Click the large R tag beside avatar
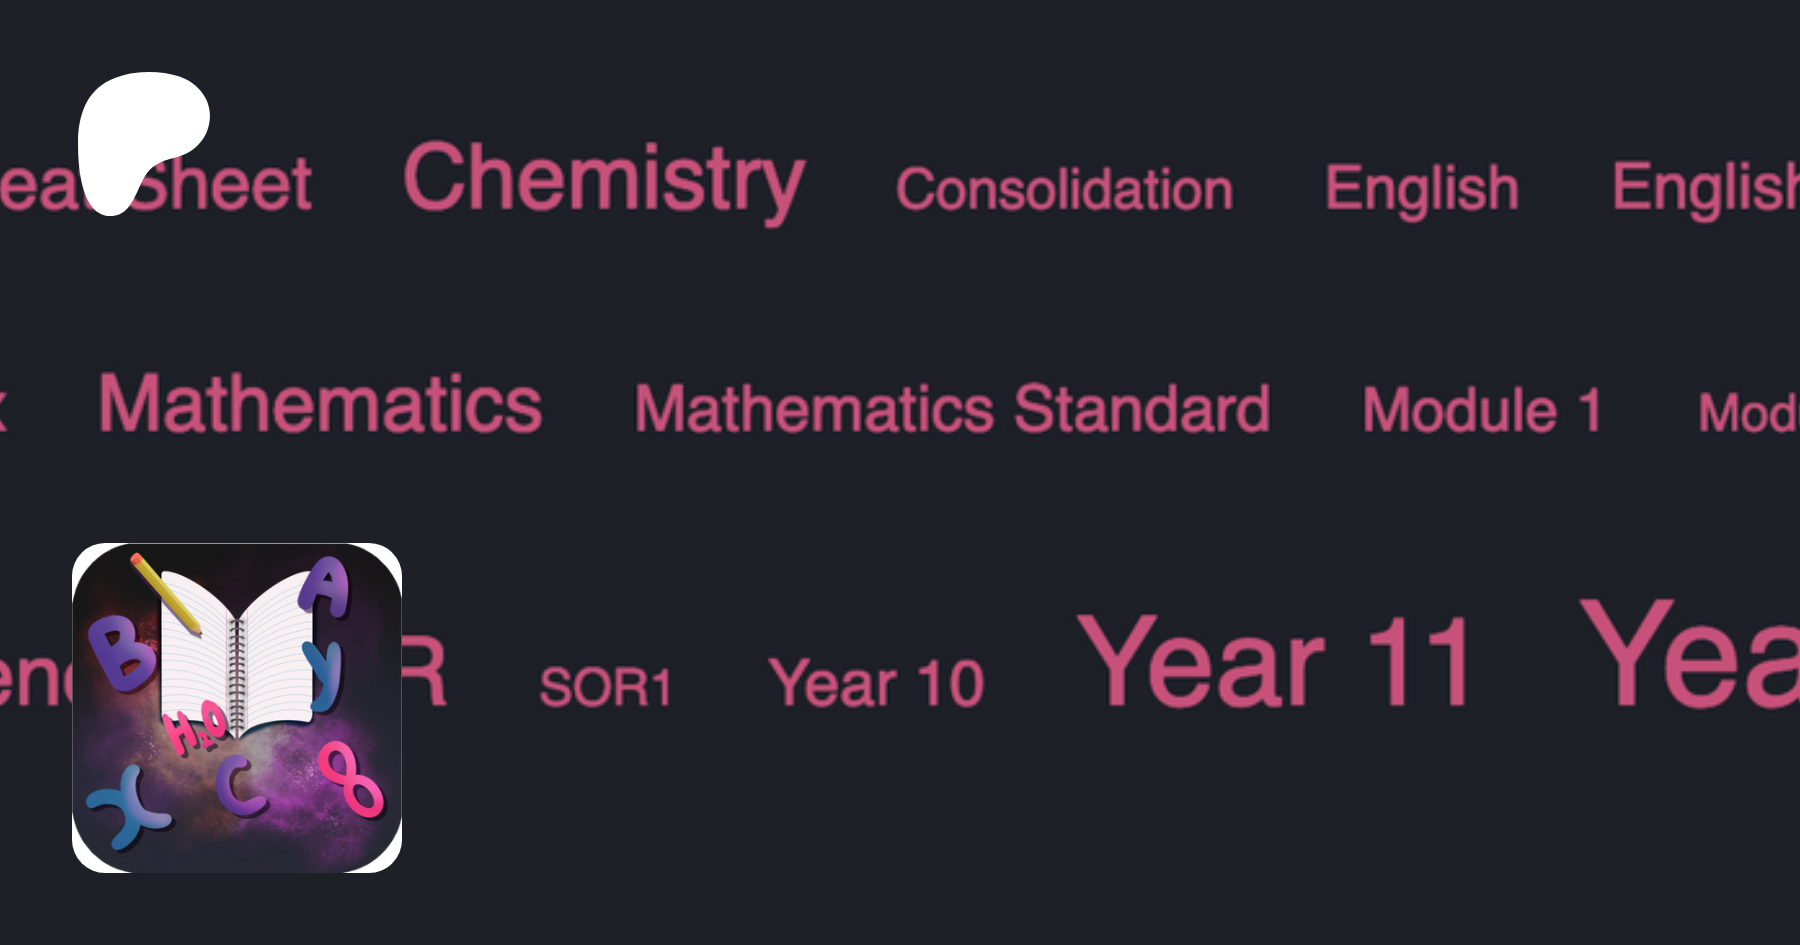The height and width of the screenshot is (945, 1800). tap(425, 672)
